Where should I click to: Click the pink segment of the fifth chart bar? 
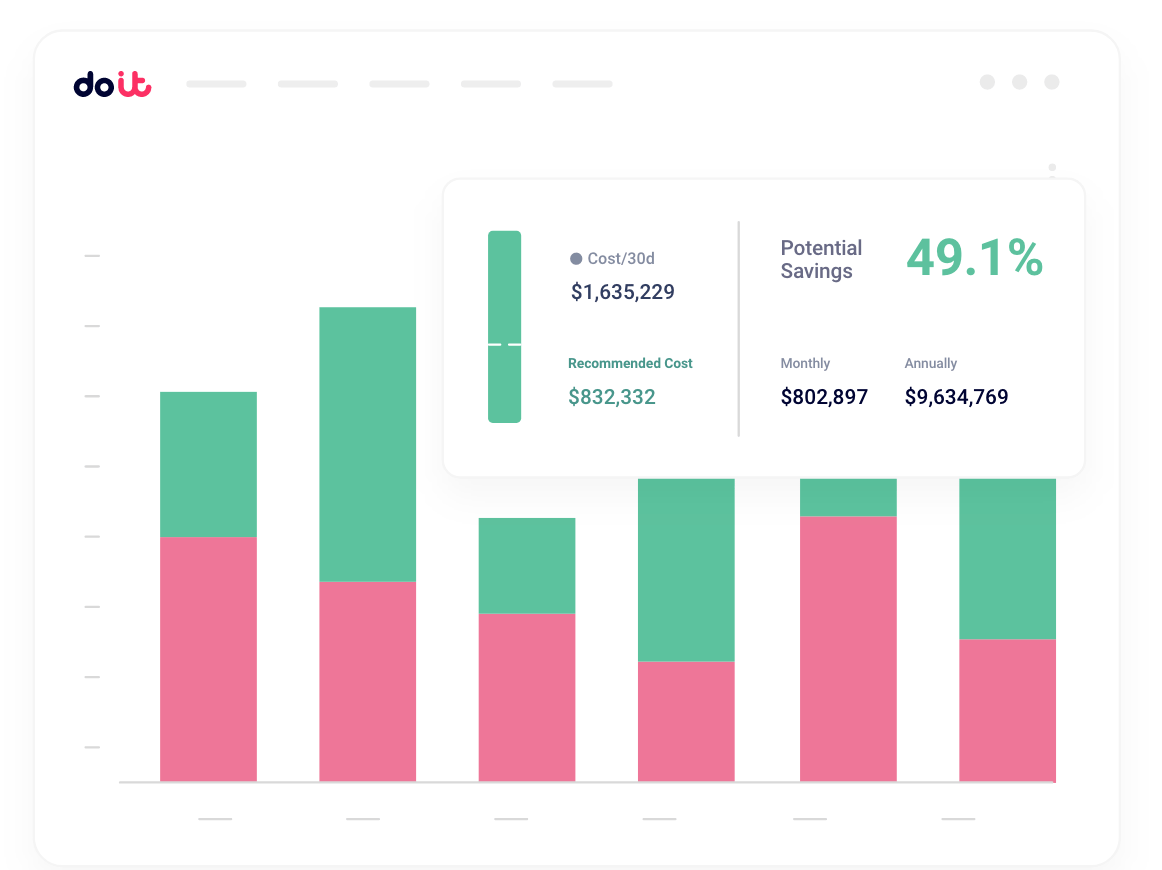[x=848, y=648]
